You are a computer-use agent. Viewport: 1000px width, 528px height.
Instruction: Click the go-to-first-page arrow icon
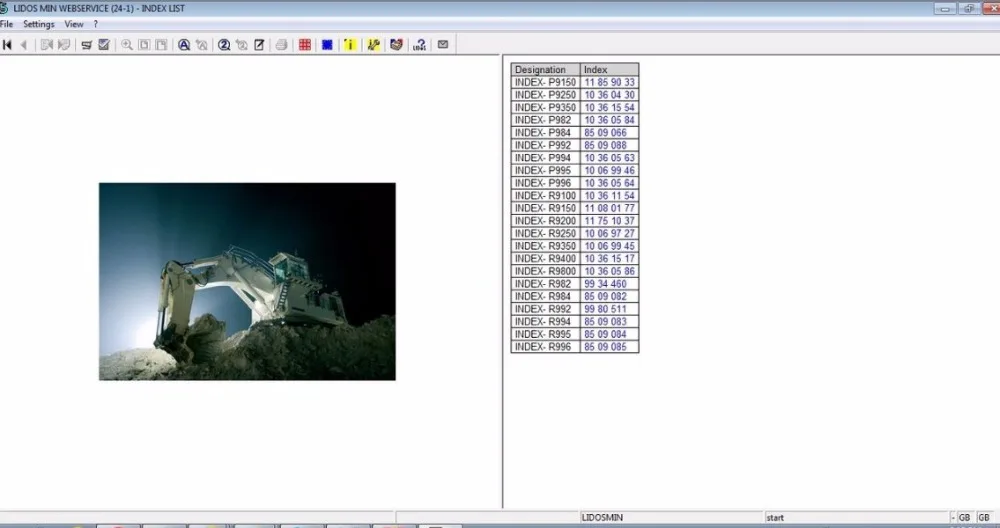(x=8, y=45)
